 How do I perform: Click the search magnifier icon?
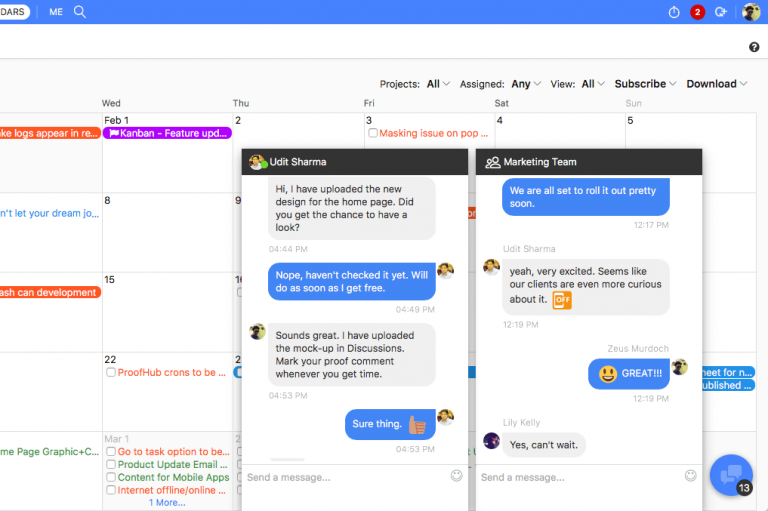80,12
